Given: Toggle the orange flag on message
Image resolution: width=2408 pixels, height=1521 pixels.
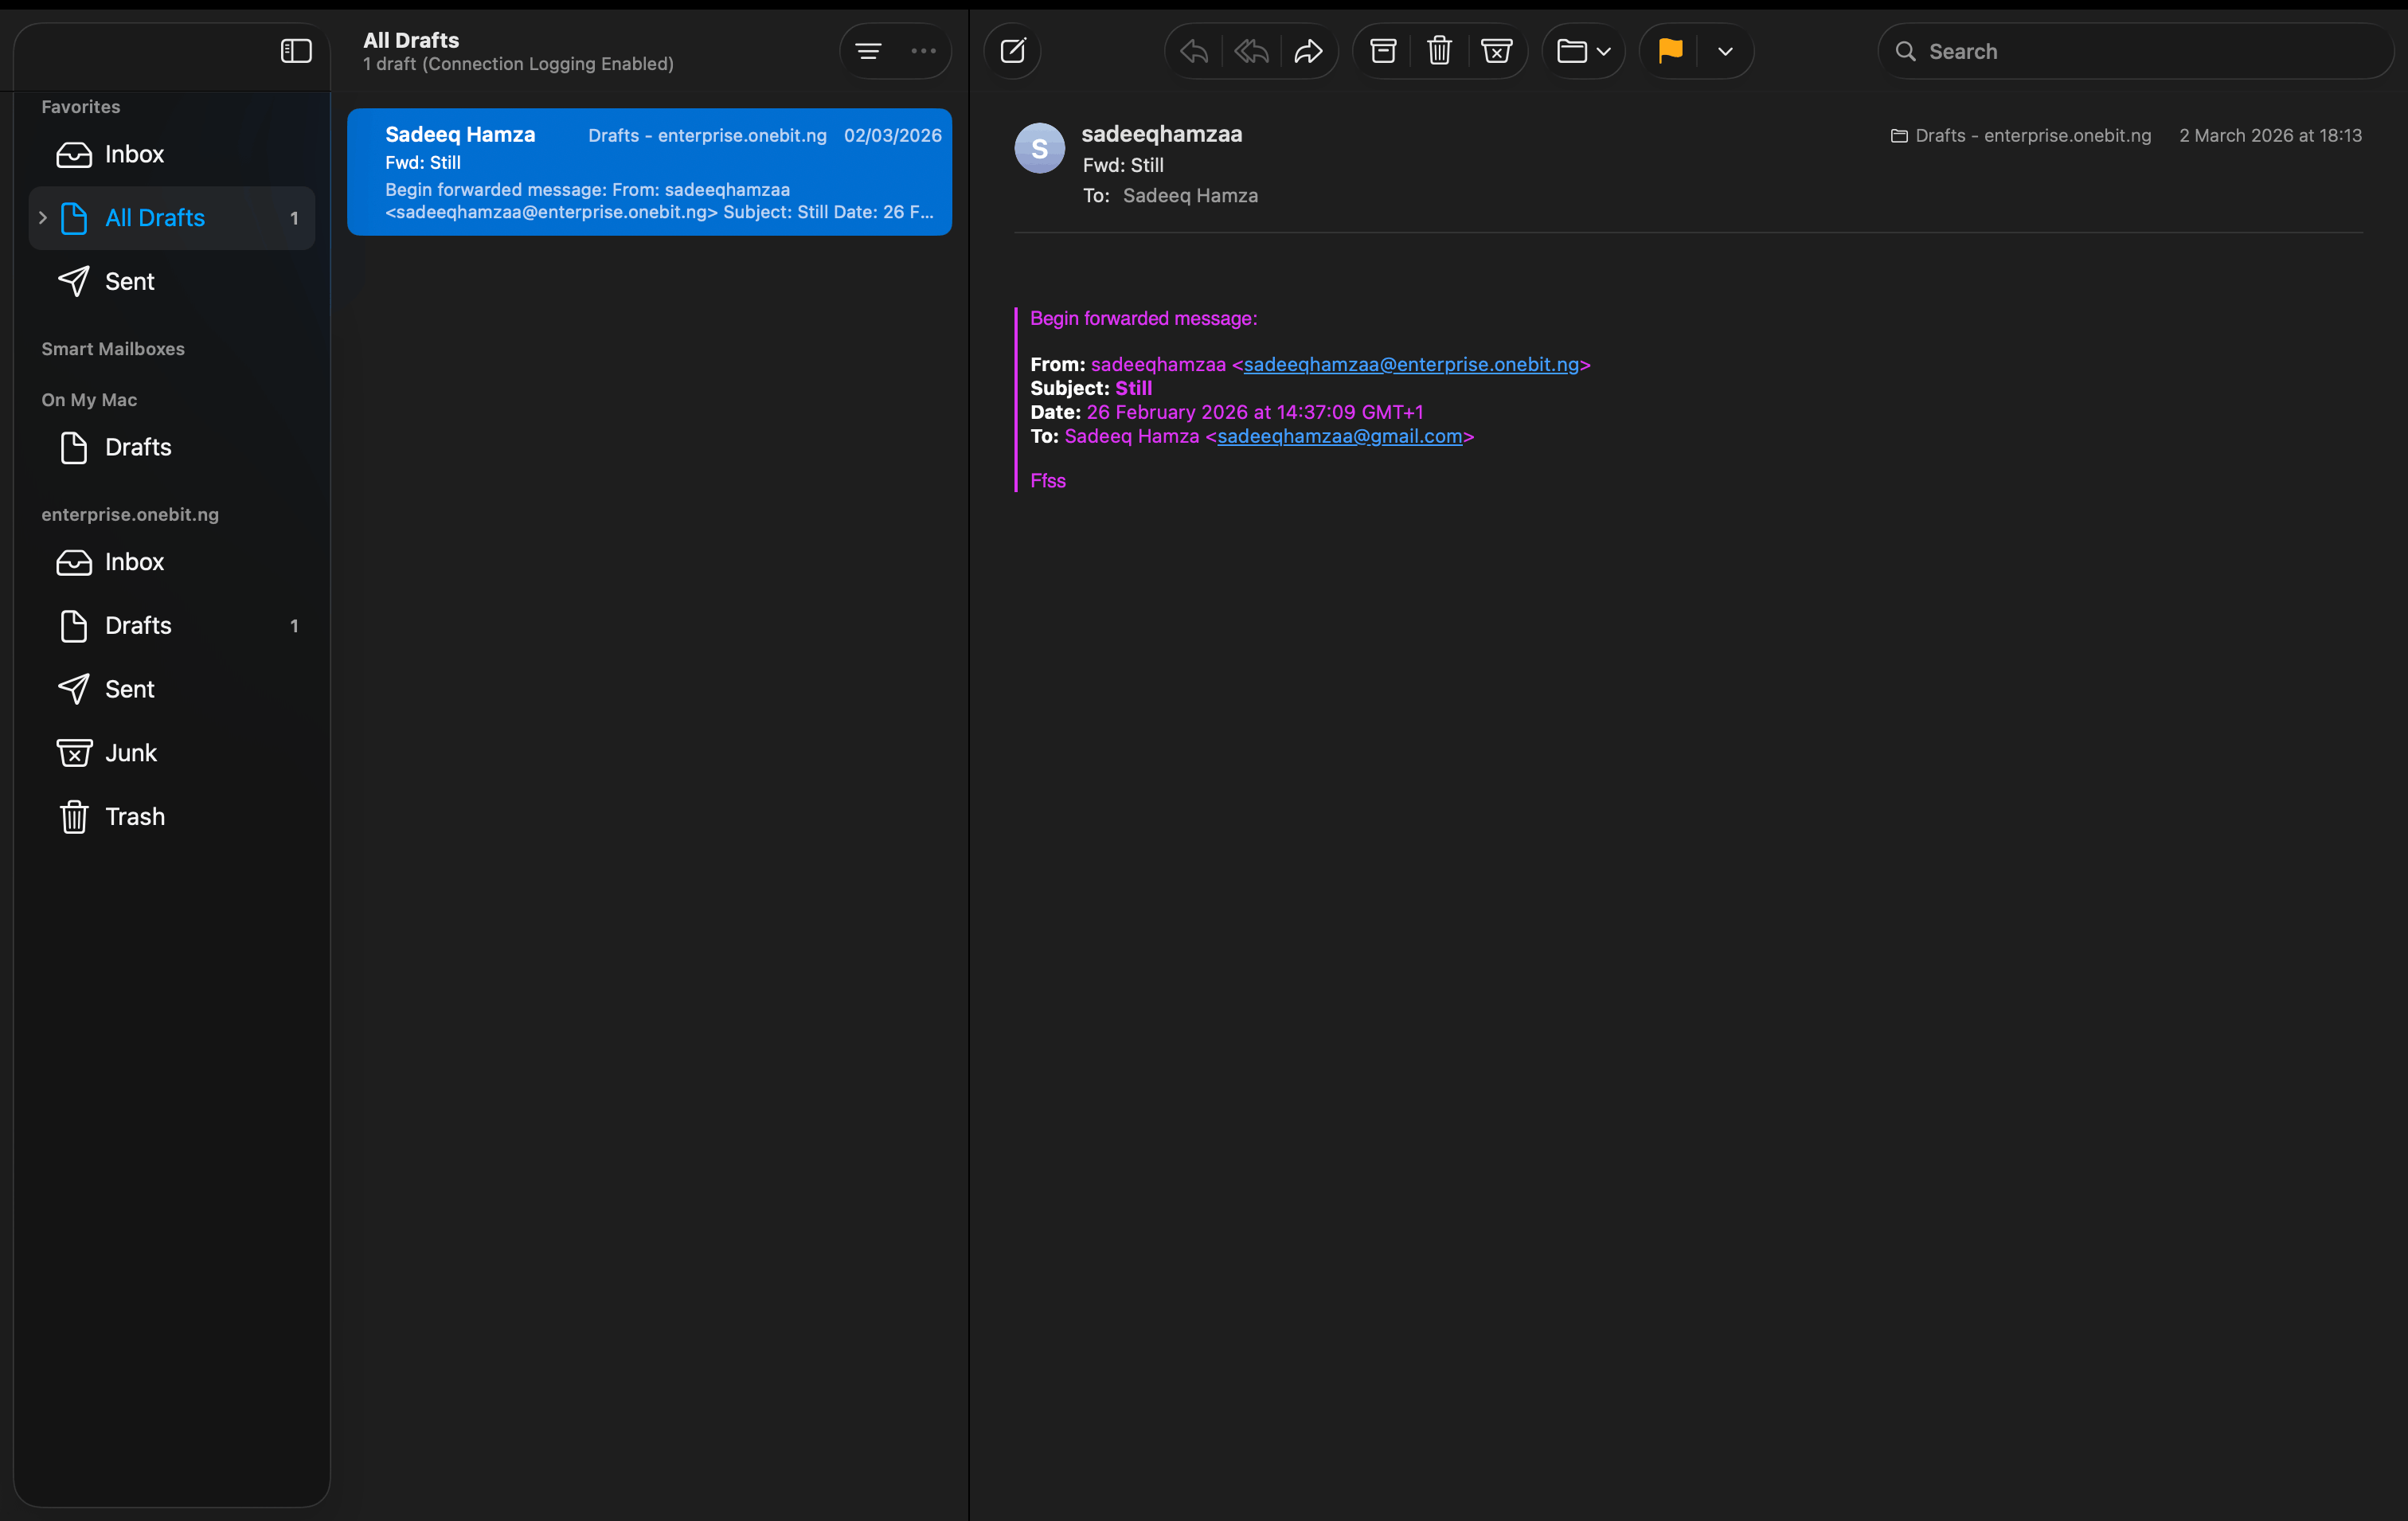Looking at the screenshot, I should 1670,51.
